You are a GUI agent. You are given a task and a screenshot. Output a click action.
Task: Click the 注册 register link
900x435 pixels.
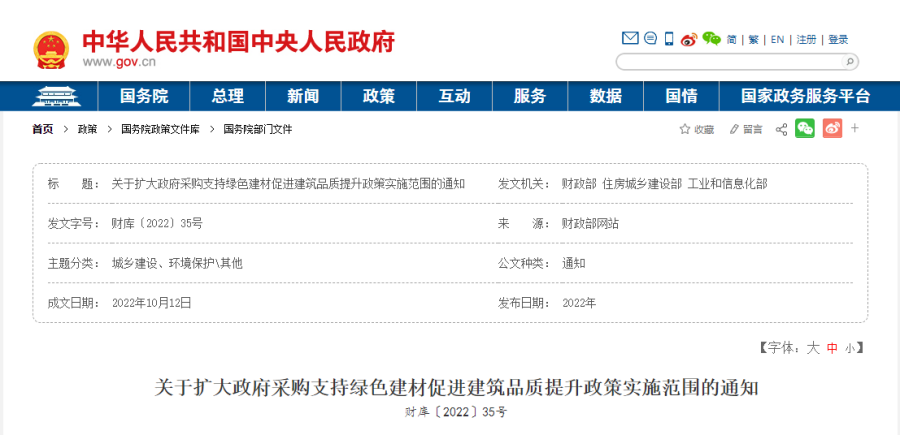[806, 40]
